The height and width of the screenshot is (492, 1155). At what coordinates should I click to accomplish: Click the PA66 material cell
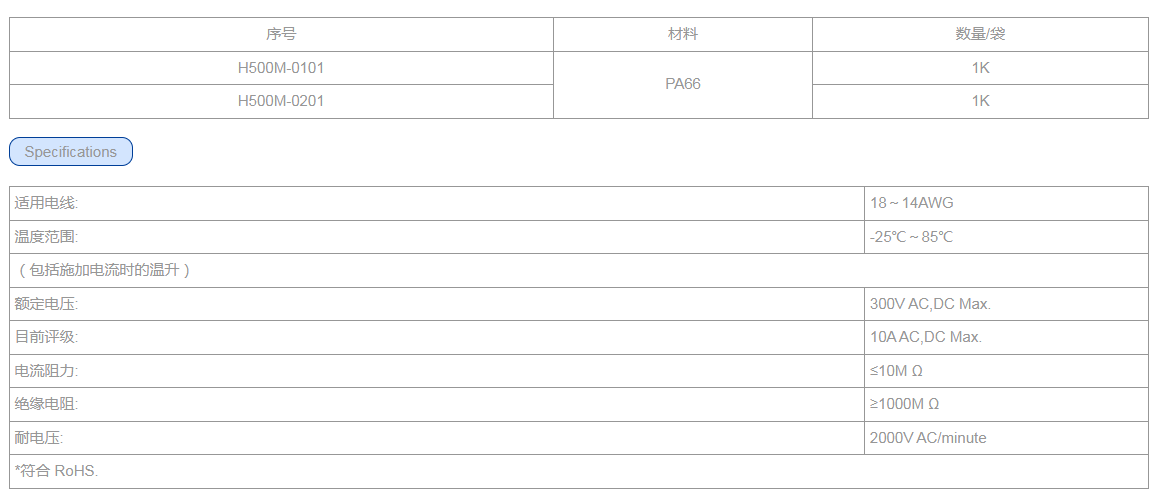683,84
